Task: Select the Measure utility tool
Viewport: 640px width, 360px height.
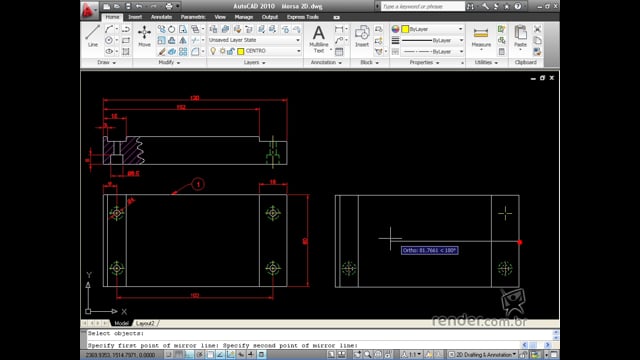Action: [481, 37]
